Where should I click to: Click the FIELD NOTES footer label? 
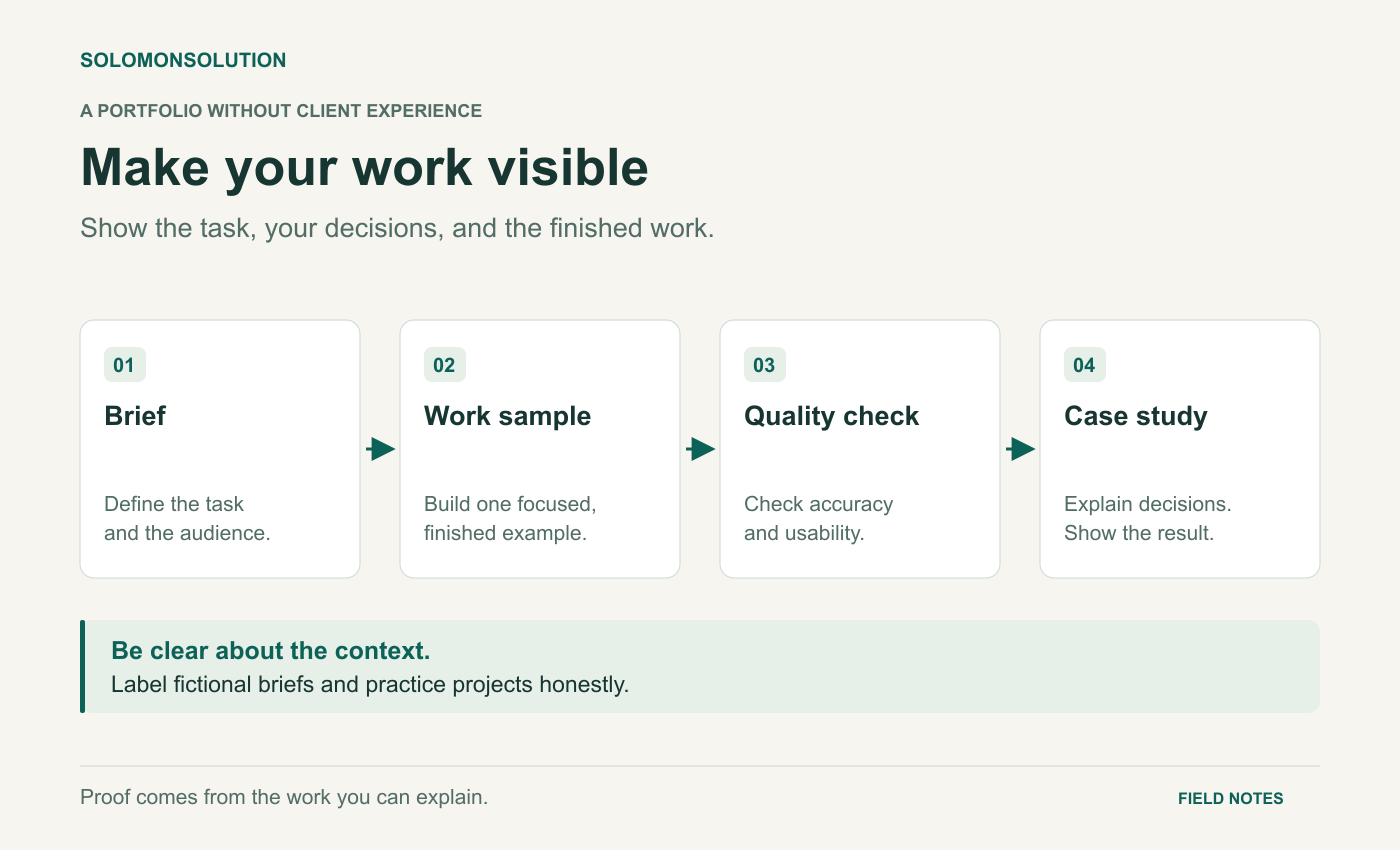pyautogui.click(x=1231, y=799)
